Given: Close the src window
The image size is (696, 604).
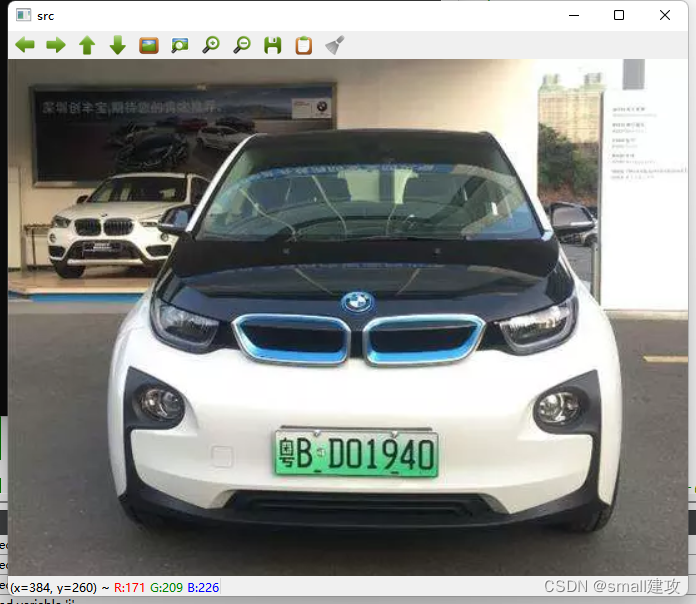Looking at the screenshot, I should coord(665,15).
